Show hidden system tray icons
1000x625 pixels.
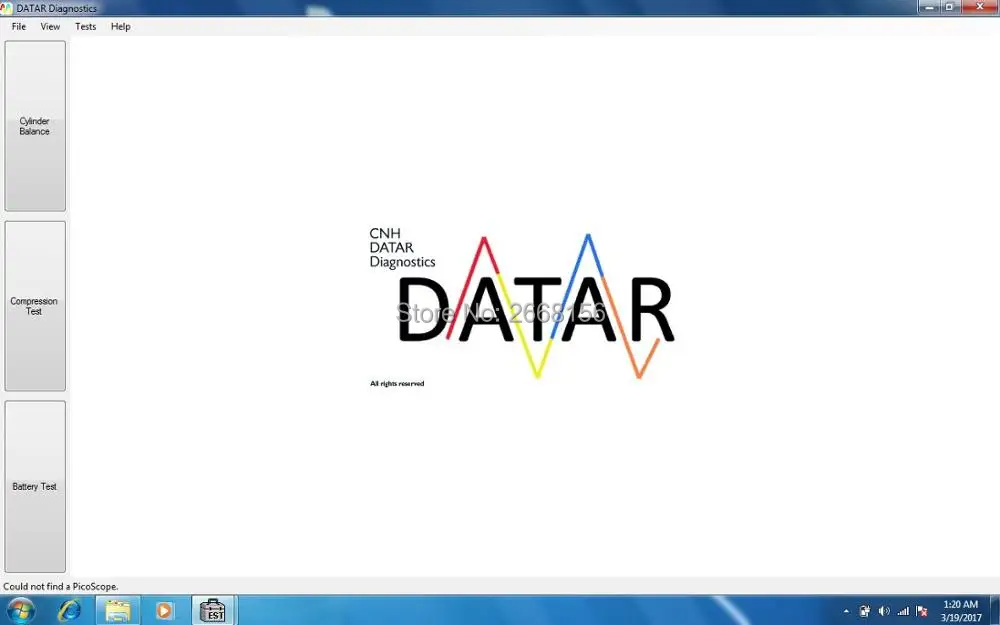[x=846, y=611]
